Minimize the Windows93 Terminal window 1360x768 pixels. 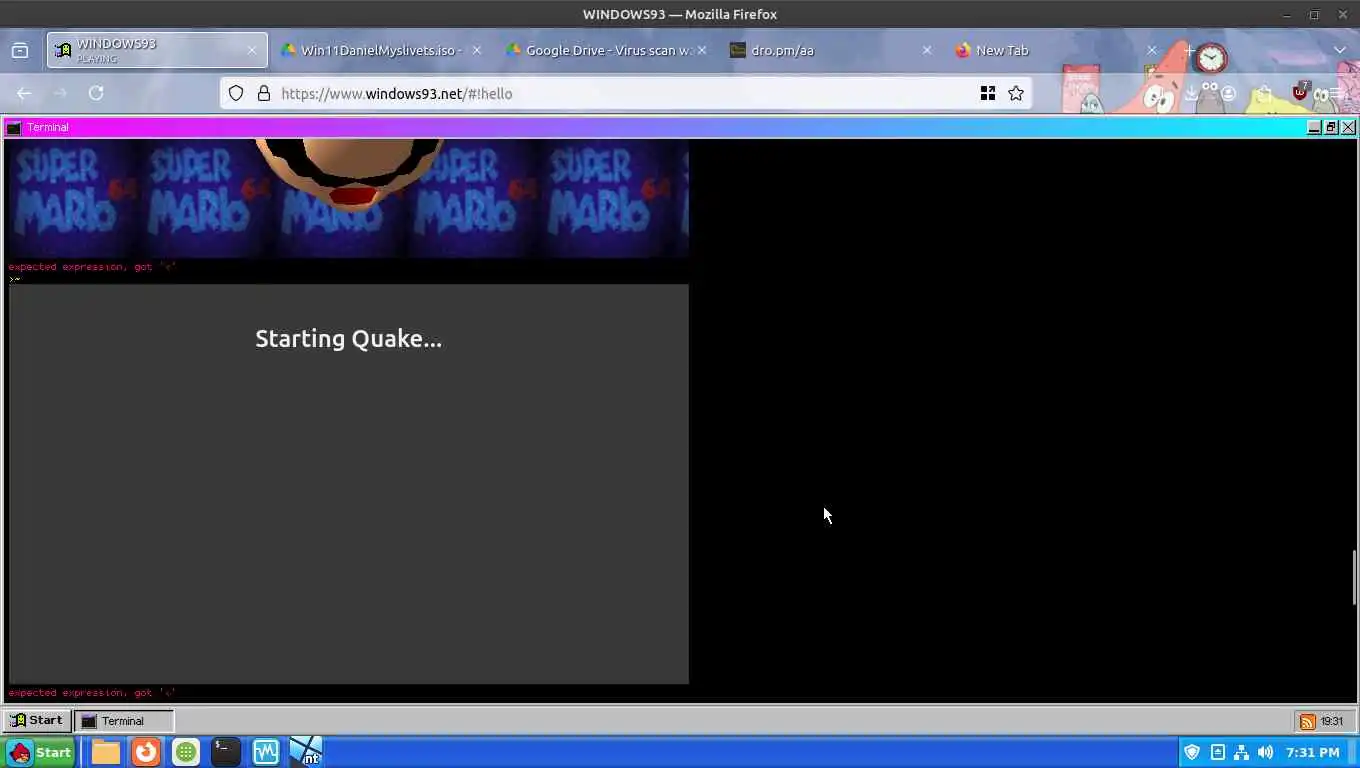point(1314,127)
